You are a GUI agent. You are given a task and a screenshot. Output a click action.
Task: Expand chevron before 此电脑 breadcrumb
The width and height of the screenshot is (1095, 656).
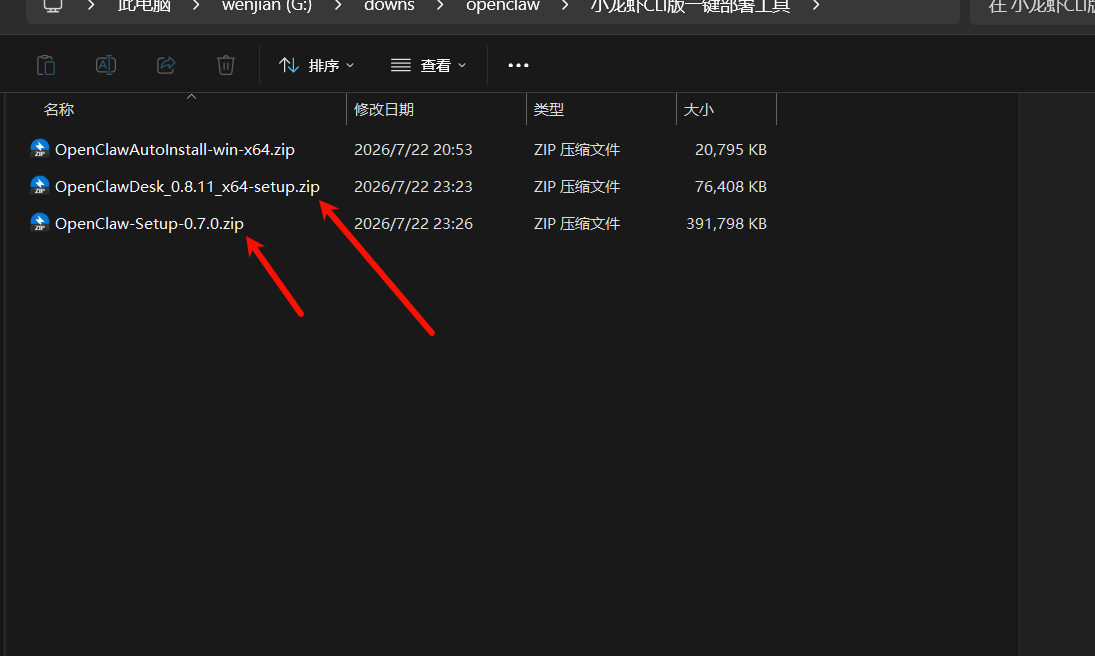point(91,6)
